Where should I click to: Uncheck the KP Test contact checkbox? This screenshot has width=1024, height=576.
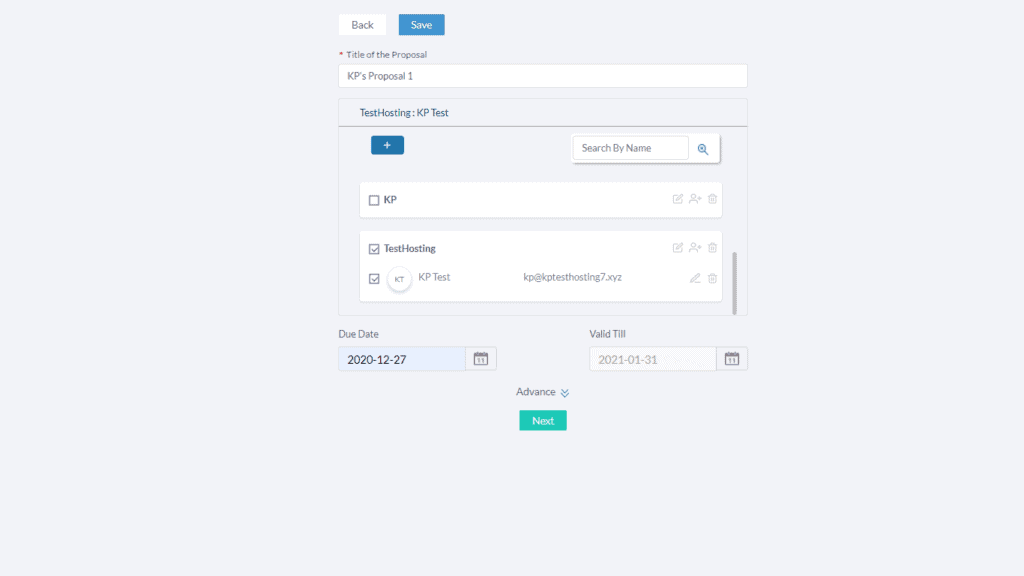click(x=375, y=278)
